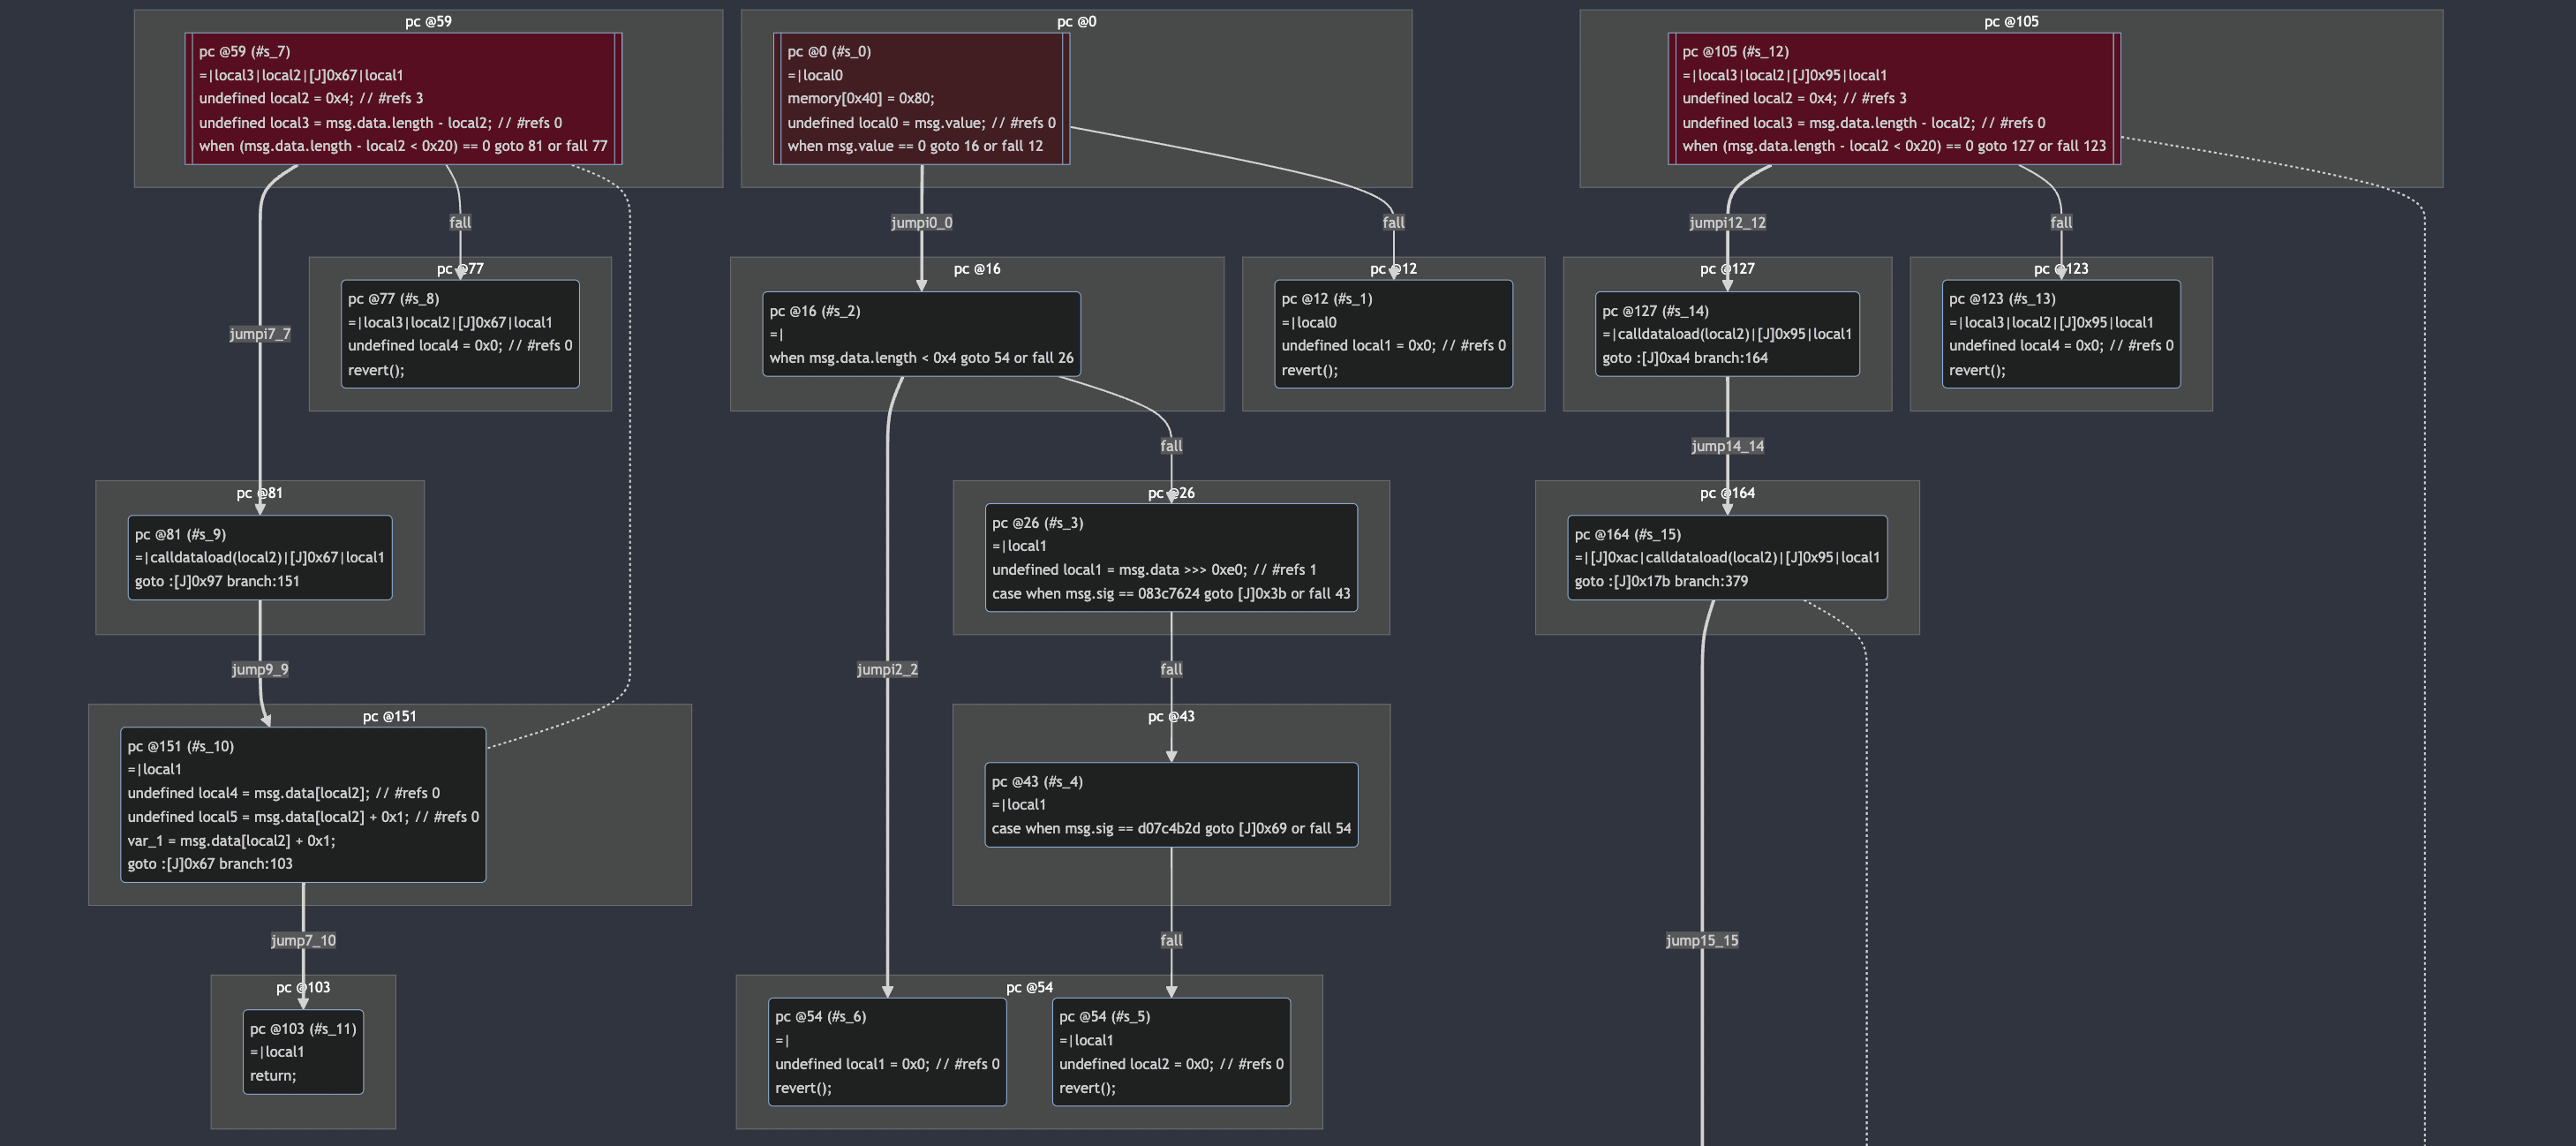Click the pc @54 (#s_6) revert node
Screen dimensions: 2576x1146
click(x=887, y=1052)
